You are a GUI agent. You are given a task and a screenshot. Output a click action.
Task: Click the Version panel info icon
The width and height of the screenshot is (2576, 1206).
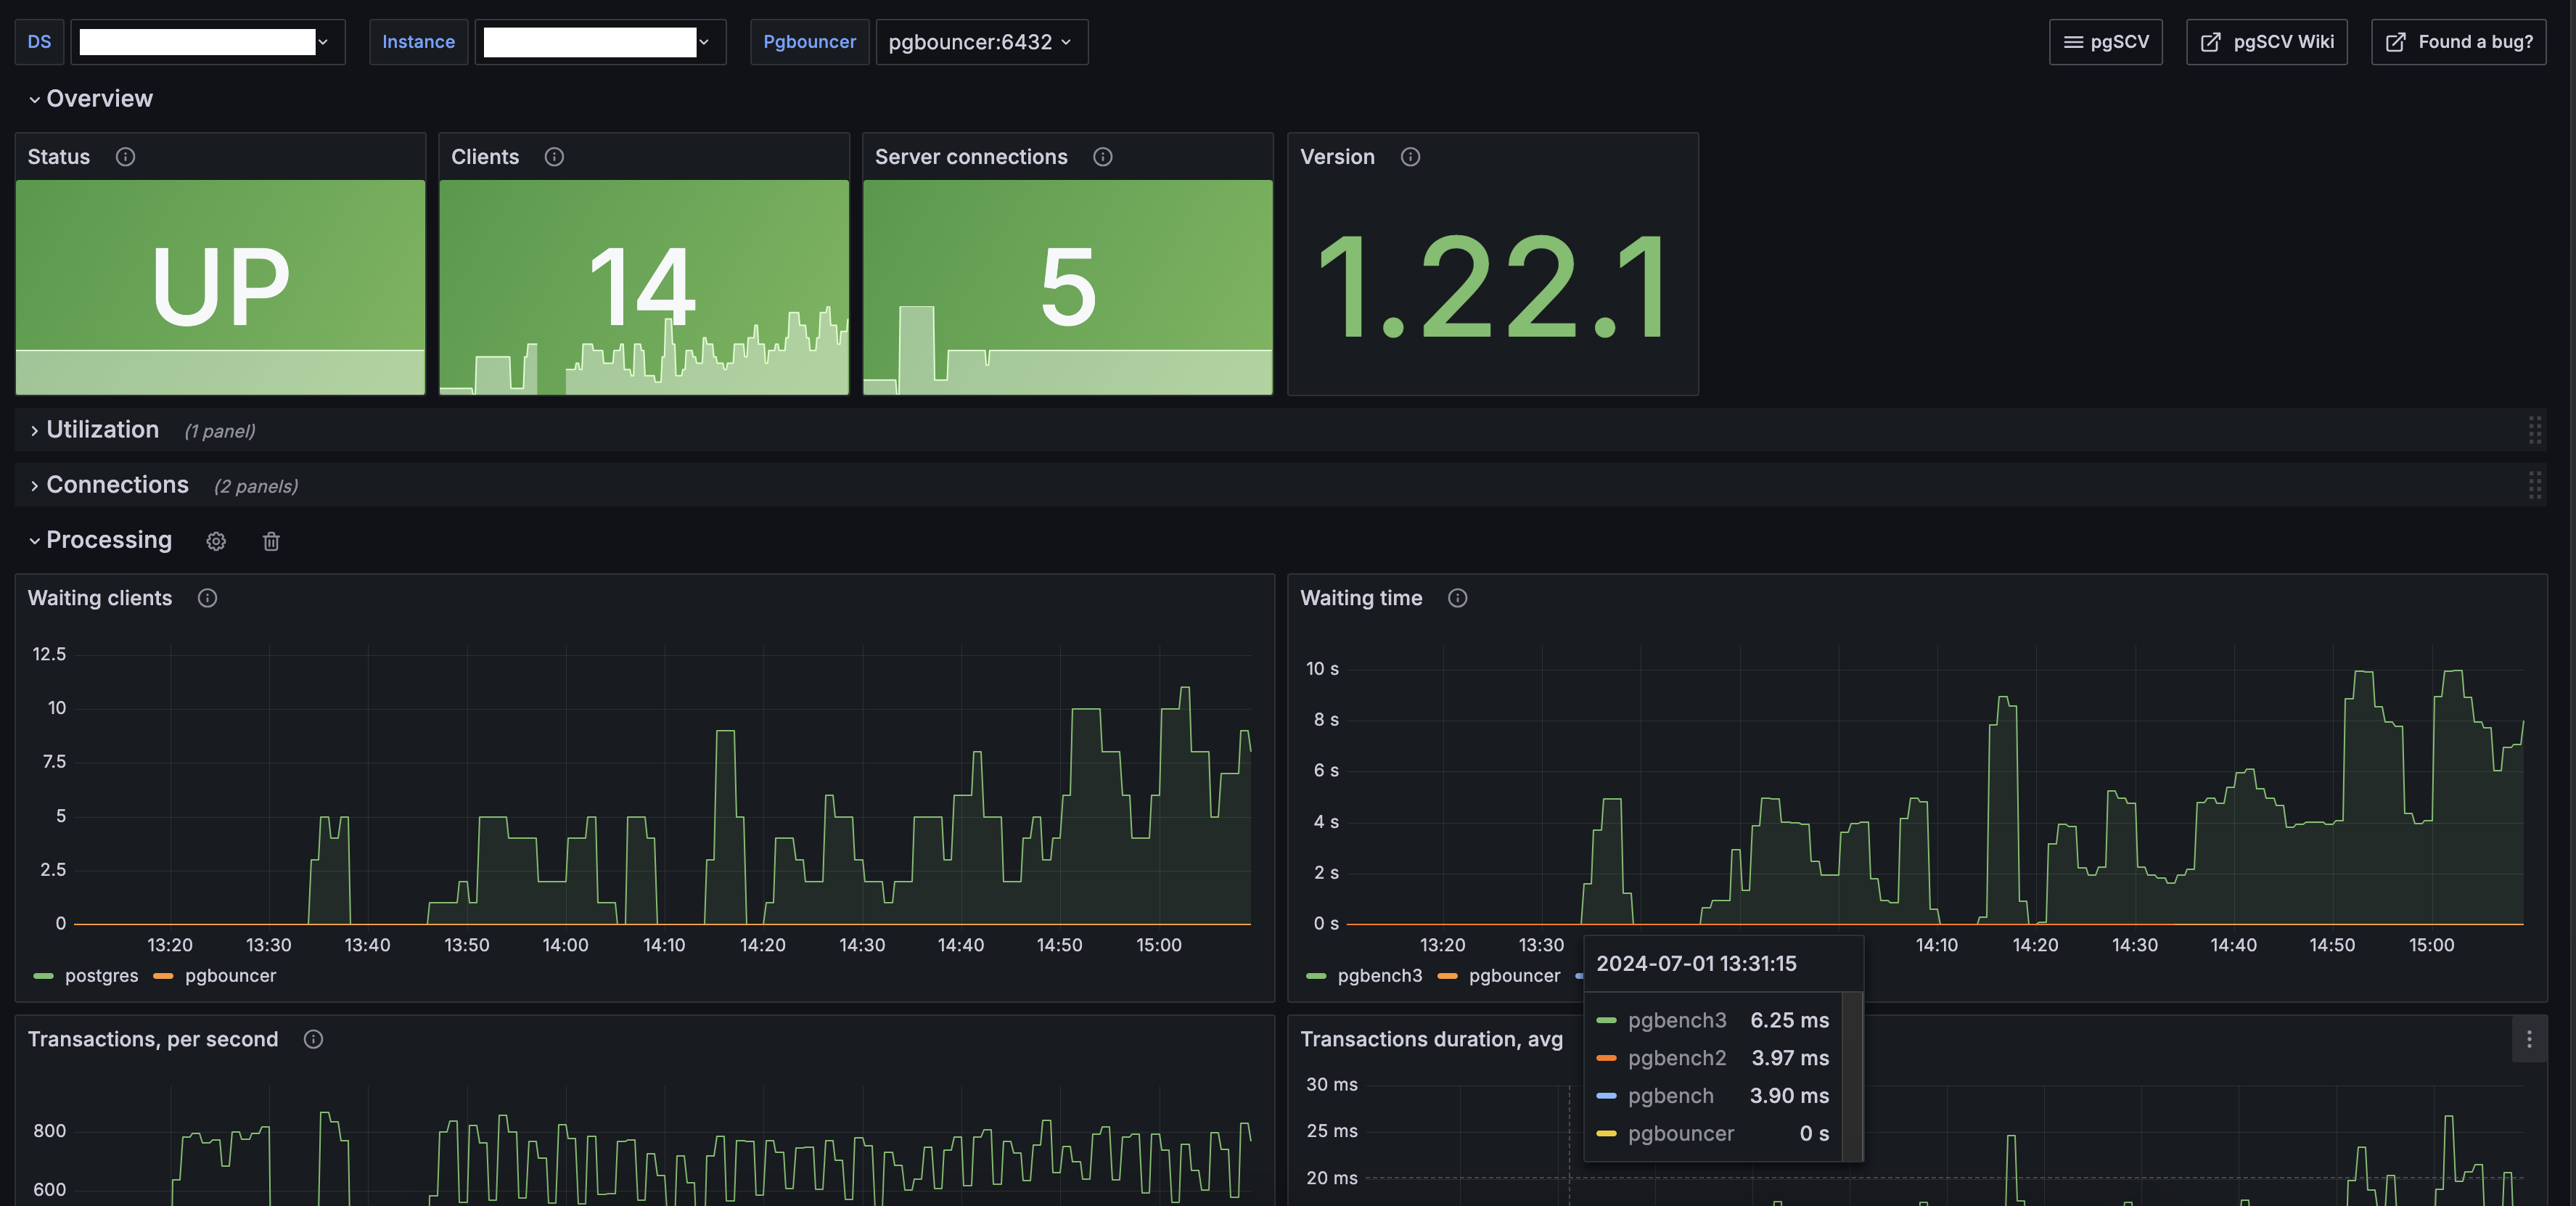(x=1410, y=157)
